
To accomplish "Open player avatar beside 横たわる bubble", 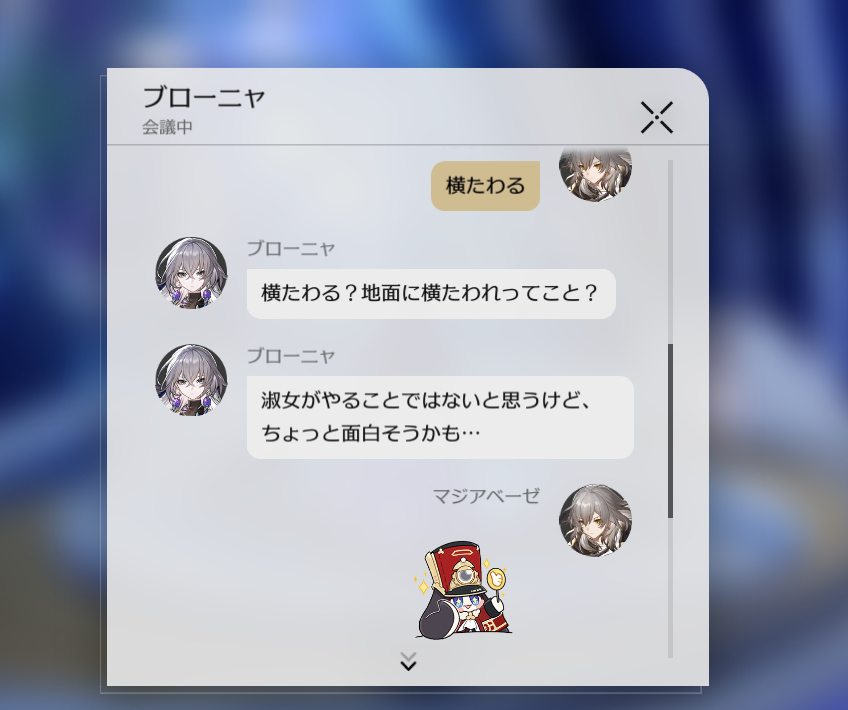I will tap(595, 172).
